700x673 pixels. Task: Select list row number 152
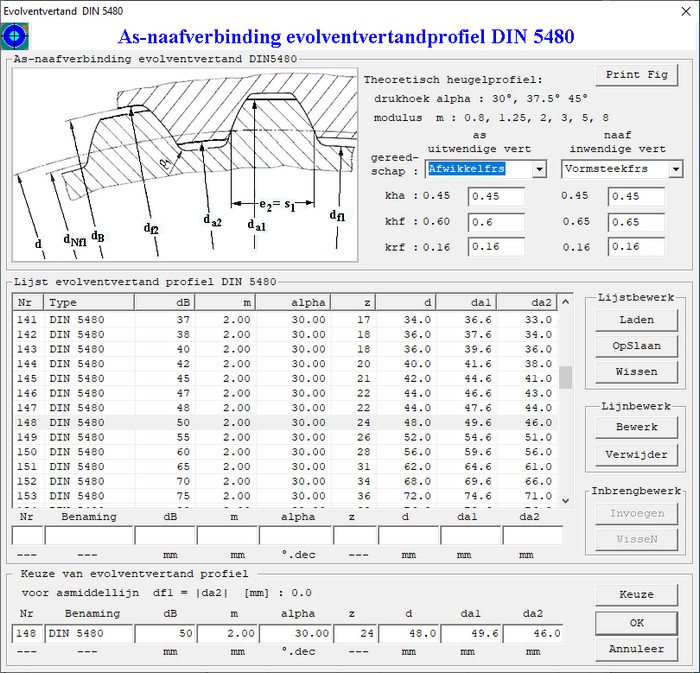(285, 482)
